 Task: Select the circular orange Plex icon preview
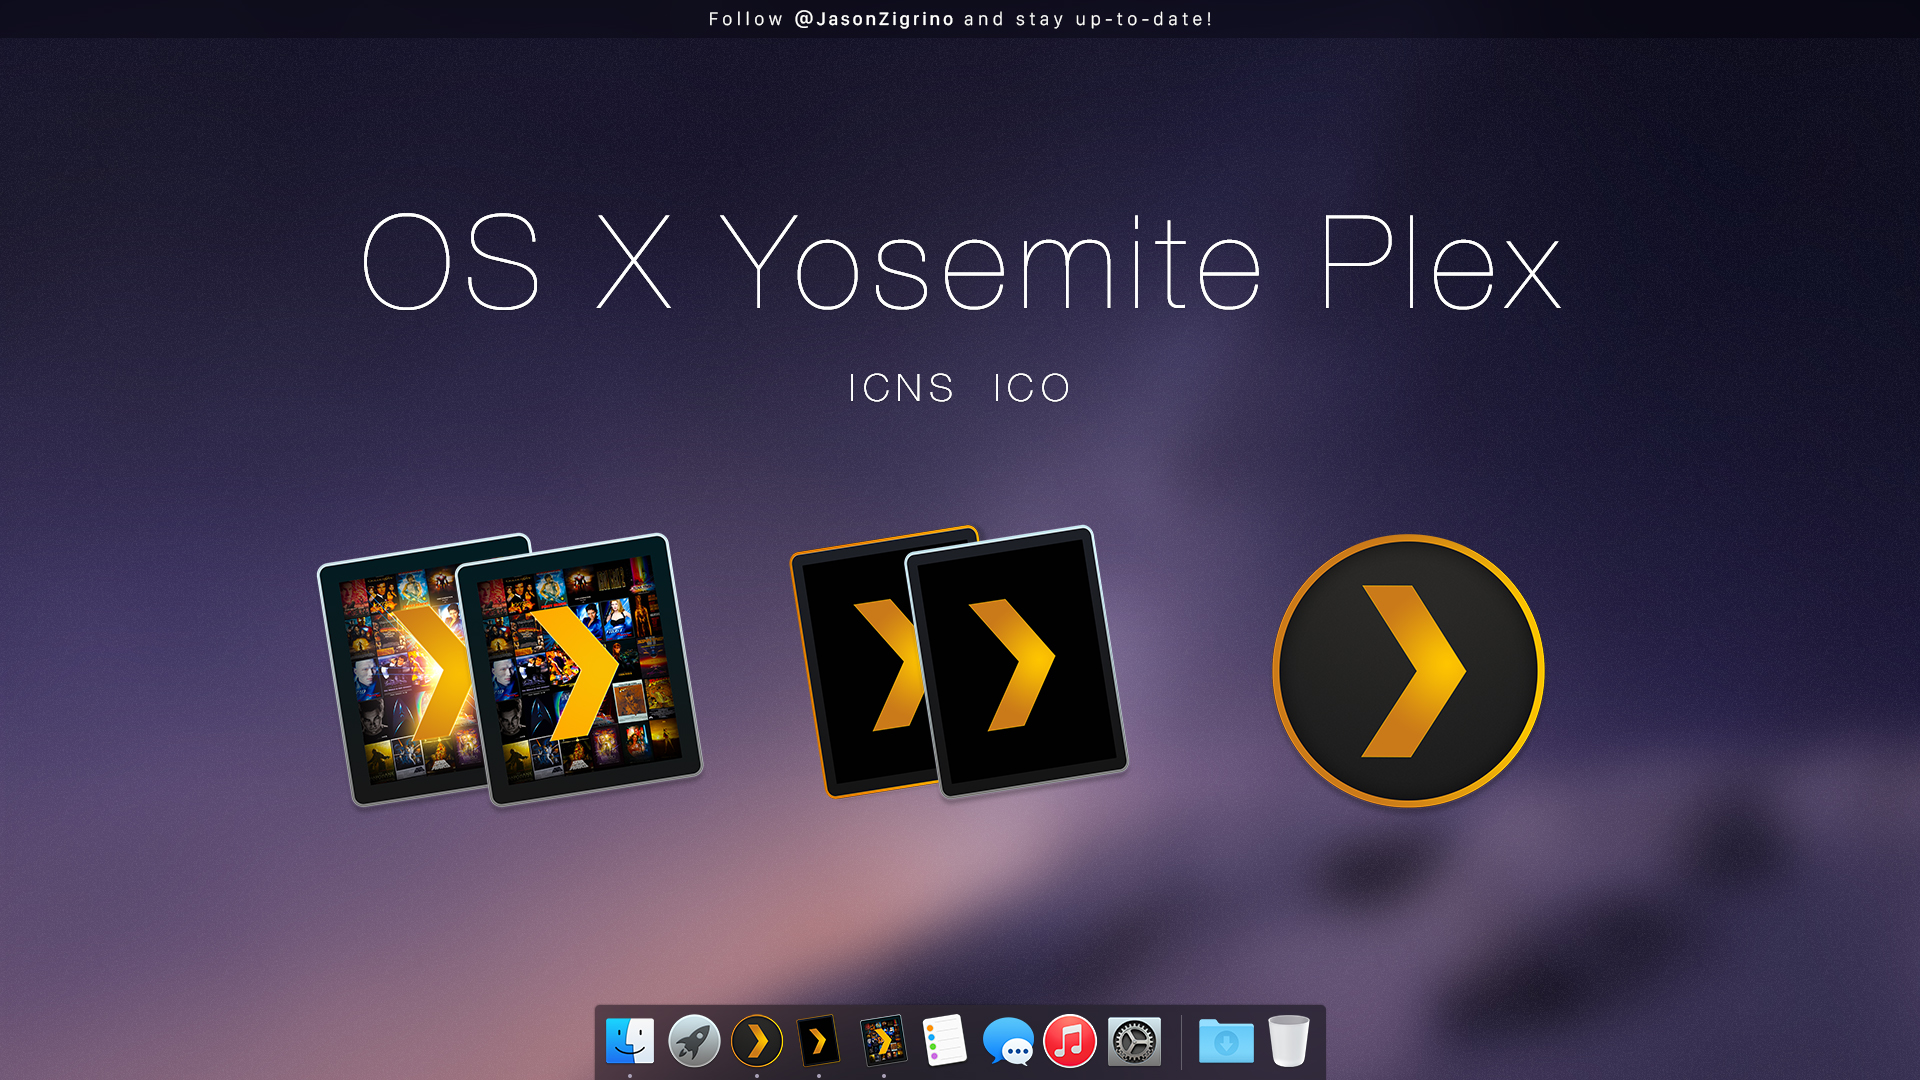pyautogui.click(x=1408, y=670)
